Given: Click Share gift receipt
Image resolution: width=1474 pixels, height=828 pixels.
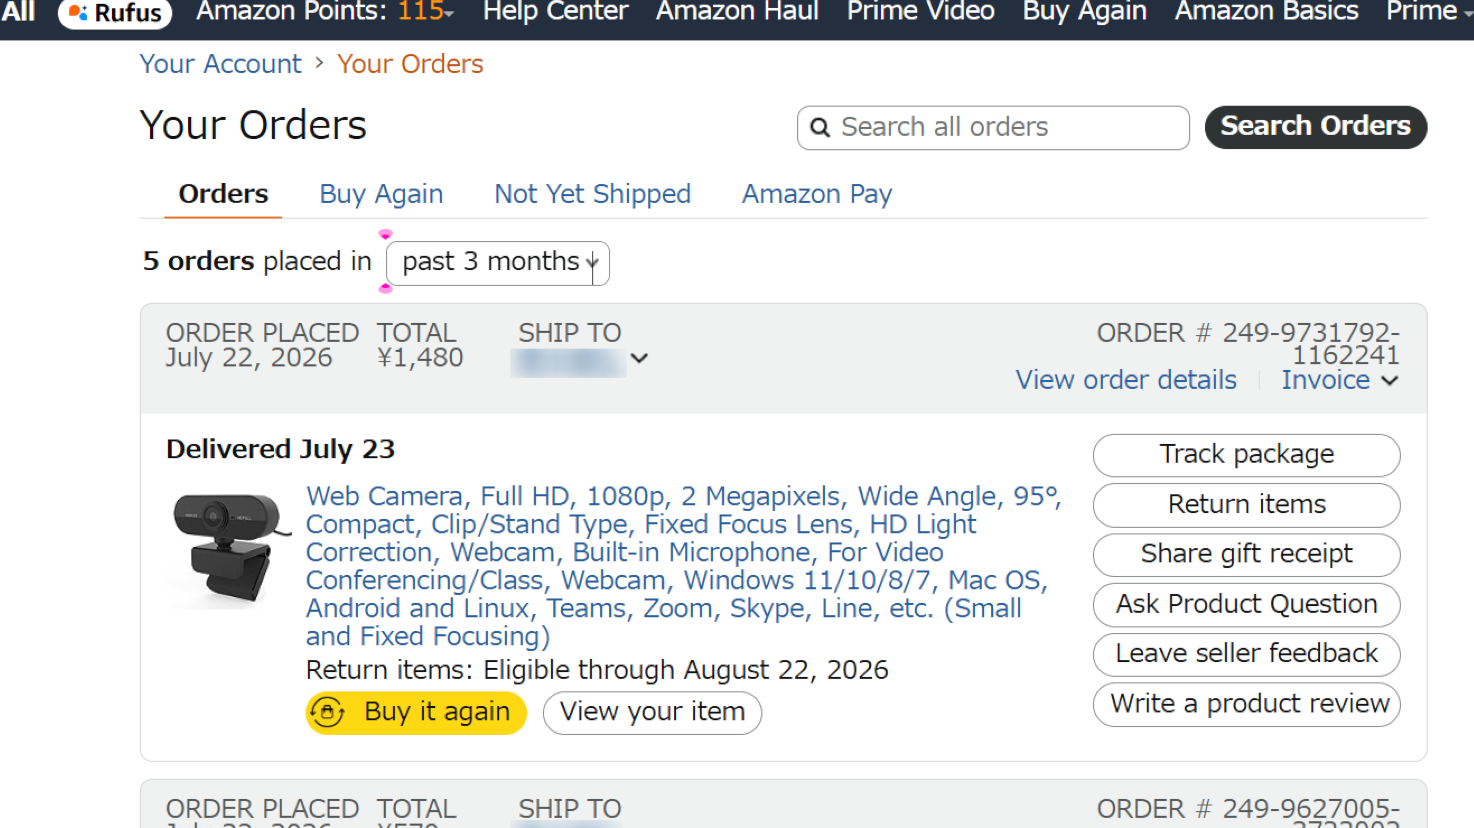Looking at the screenshot, I should (1246, 555).
